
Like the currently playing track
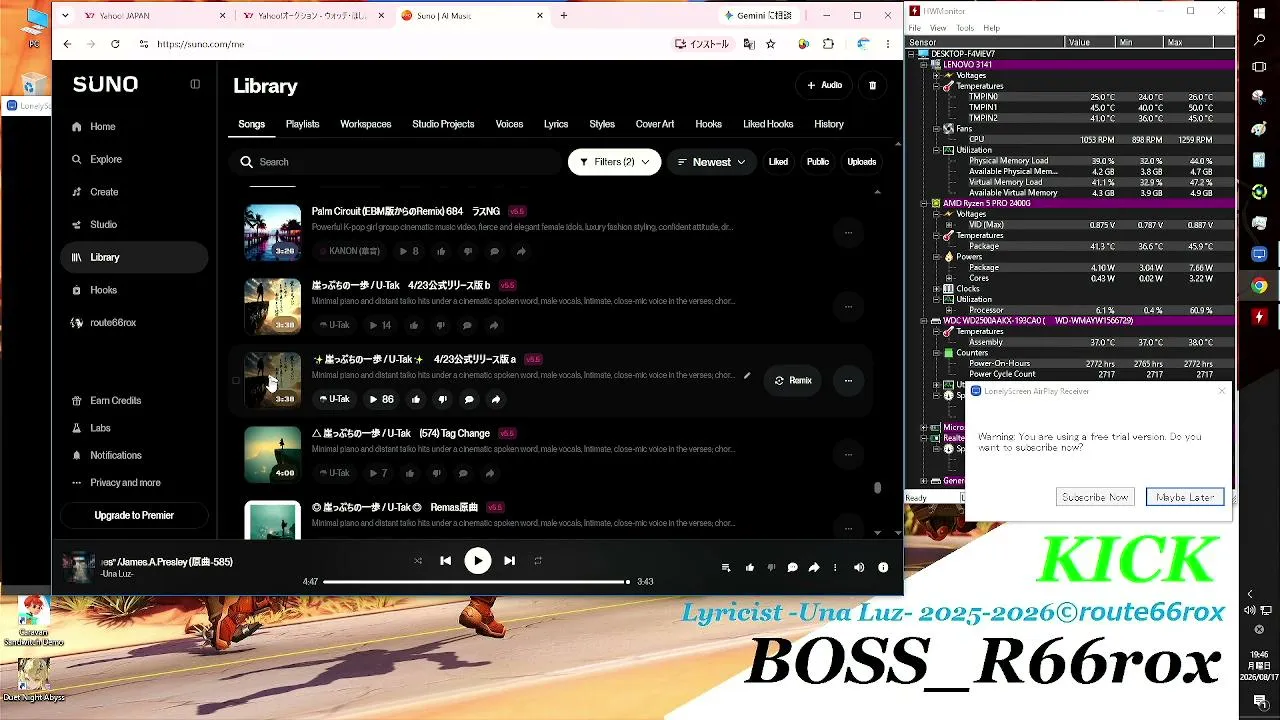click(750, 568)
